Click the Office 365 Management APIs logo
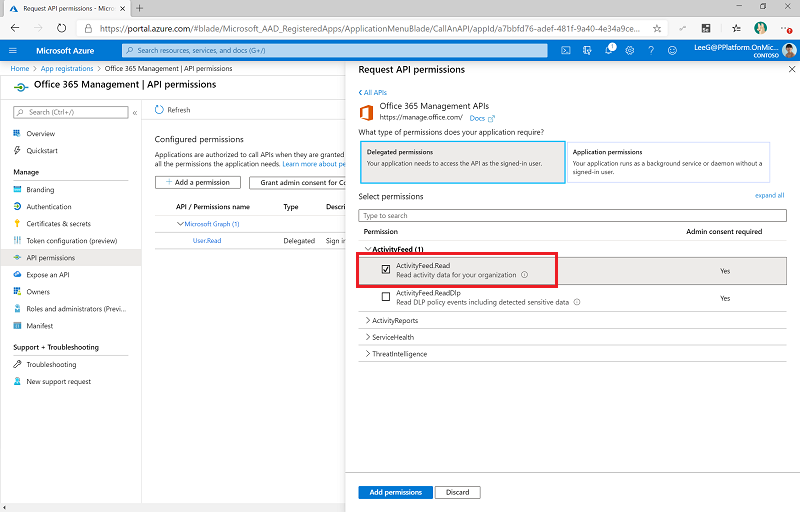 point(366,112)
